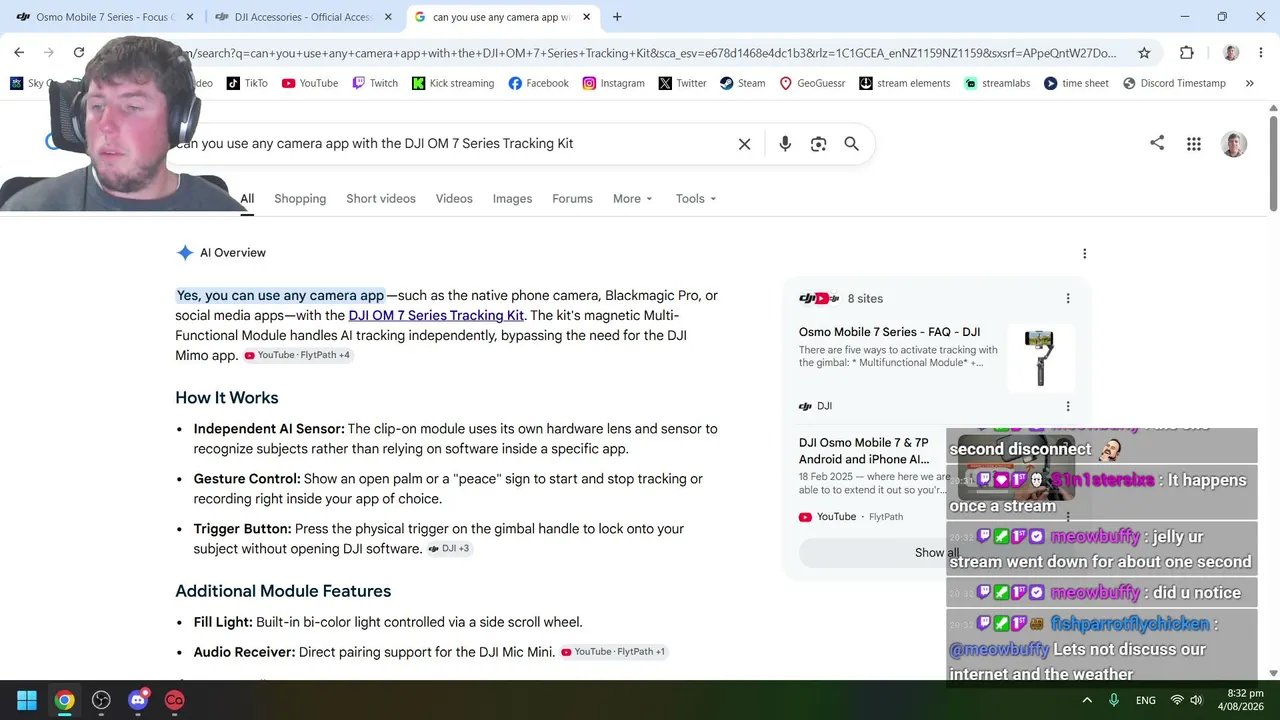This screenshot has height=720, width=1280.
Task: Open the stream elements bookmark
Action: point(904,83)
